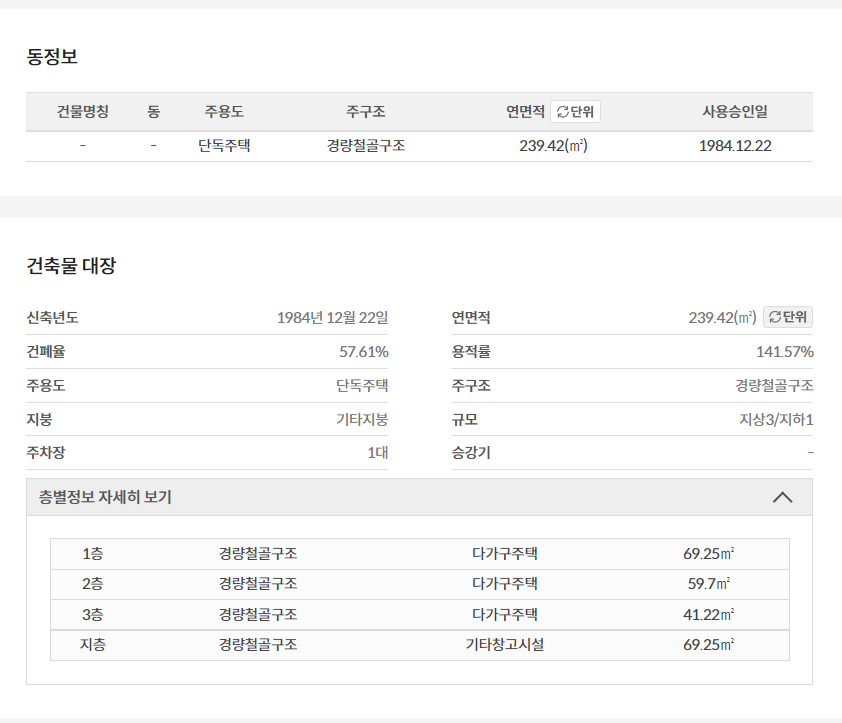
Task: Click the 신축년도 label
Action: tap(53, 317)
